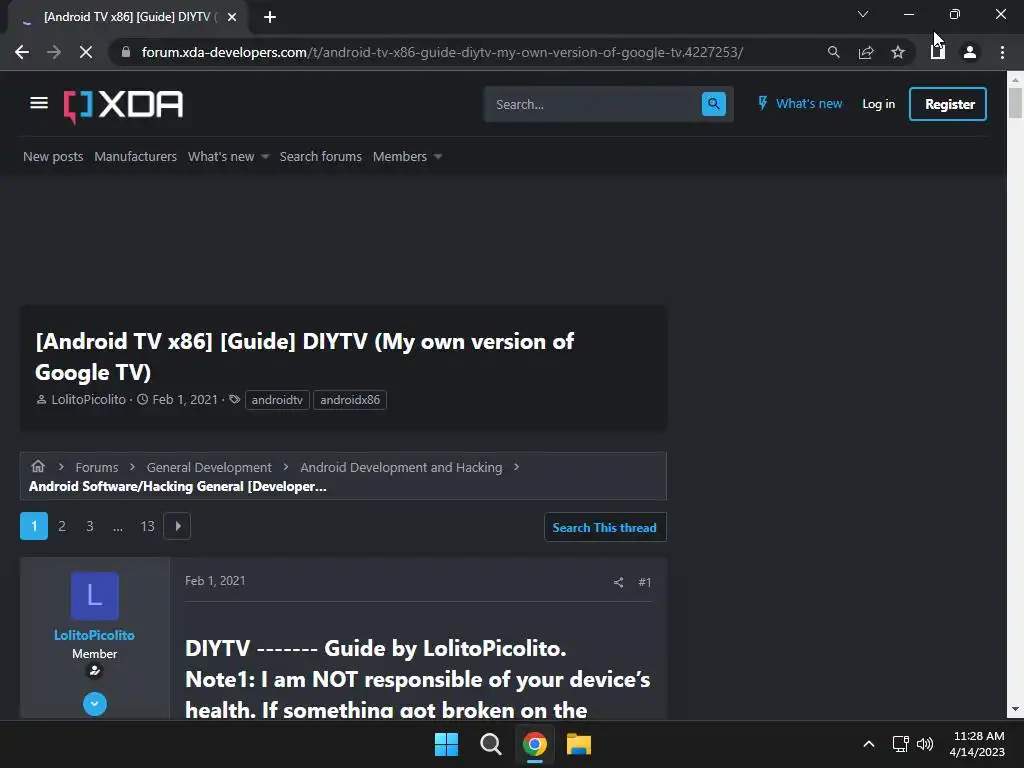Open Forums breadcrumb link

point(97,468)
